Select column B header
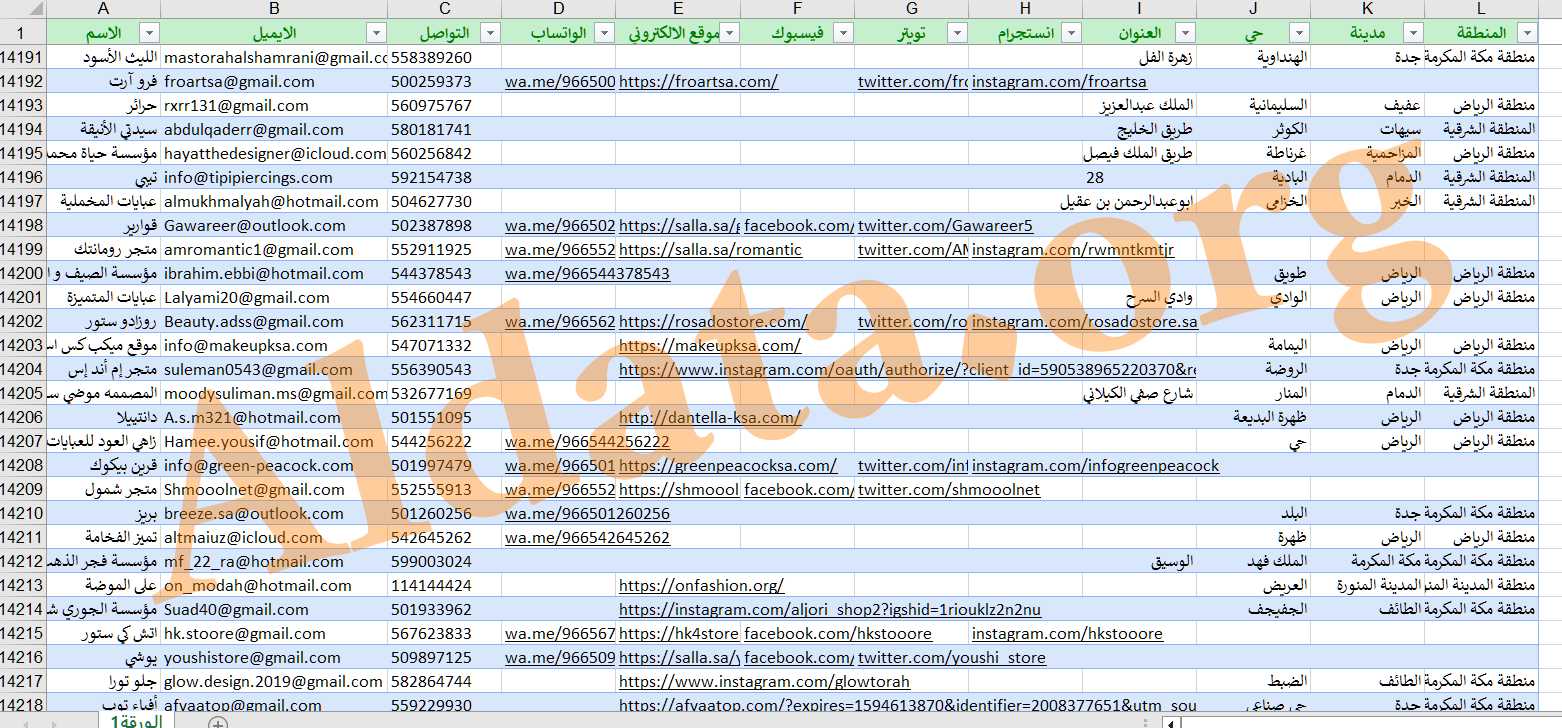The width and height of the screenshot is (1562, 728). tap(275, 9)
